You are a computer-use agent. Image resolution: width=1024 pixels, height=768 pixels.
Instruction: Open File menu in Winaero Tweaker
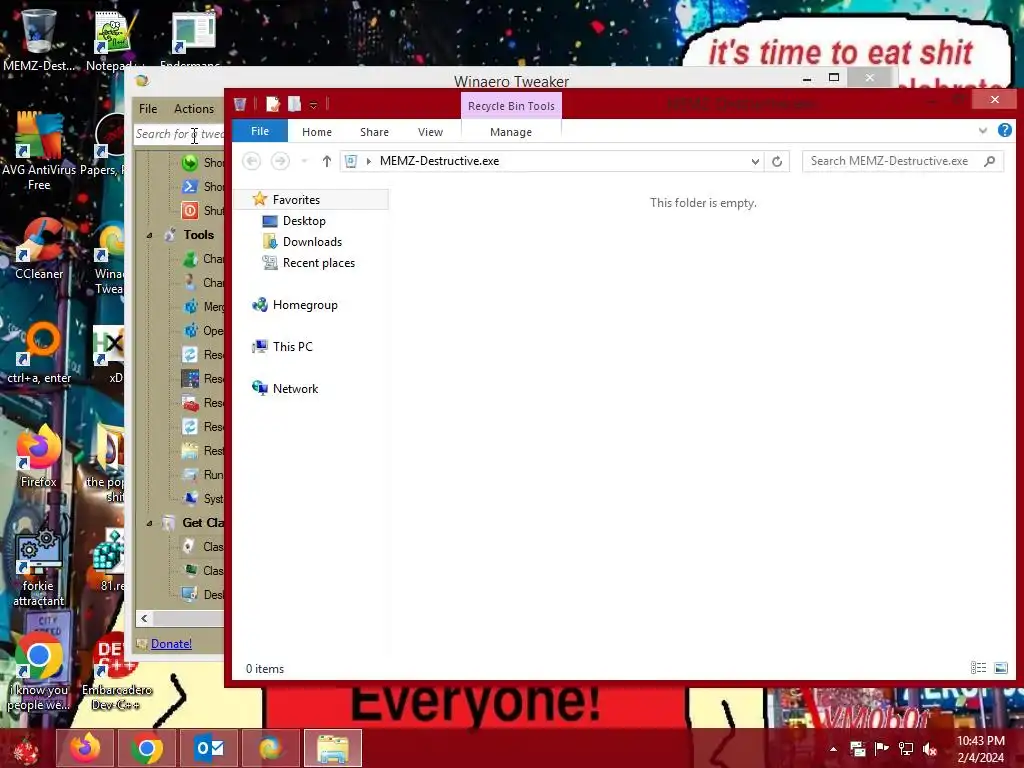tap(148, 109)
